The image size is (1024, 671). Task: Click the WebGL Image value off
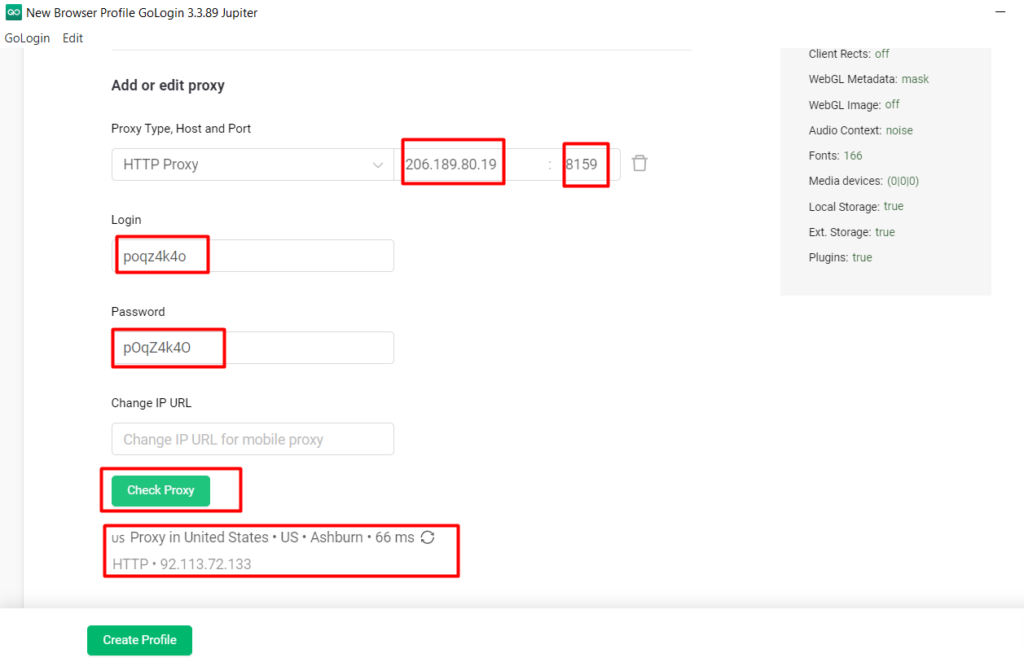tap(892, 105)
